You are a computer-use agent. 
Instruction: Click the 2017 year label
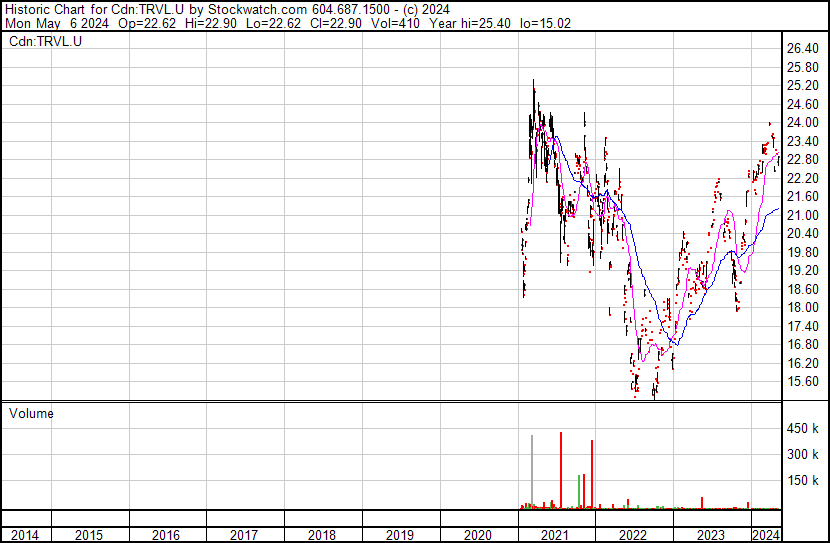(x=244, y=535)
